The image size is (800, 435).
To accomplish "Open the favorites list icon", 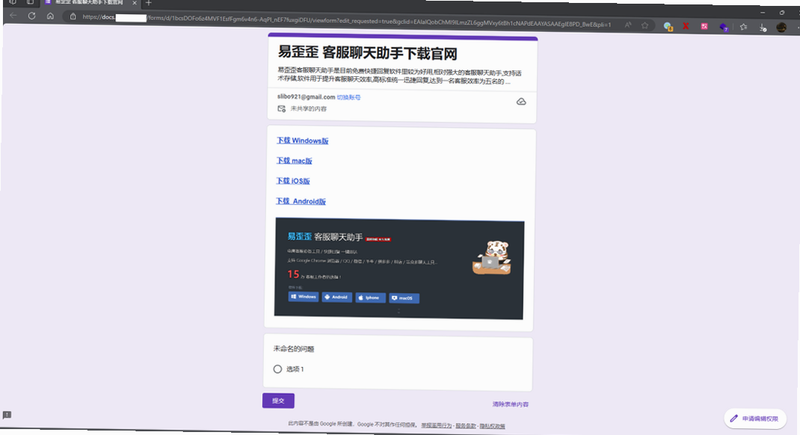I will click(x=743, y=27).
